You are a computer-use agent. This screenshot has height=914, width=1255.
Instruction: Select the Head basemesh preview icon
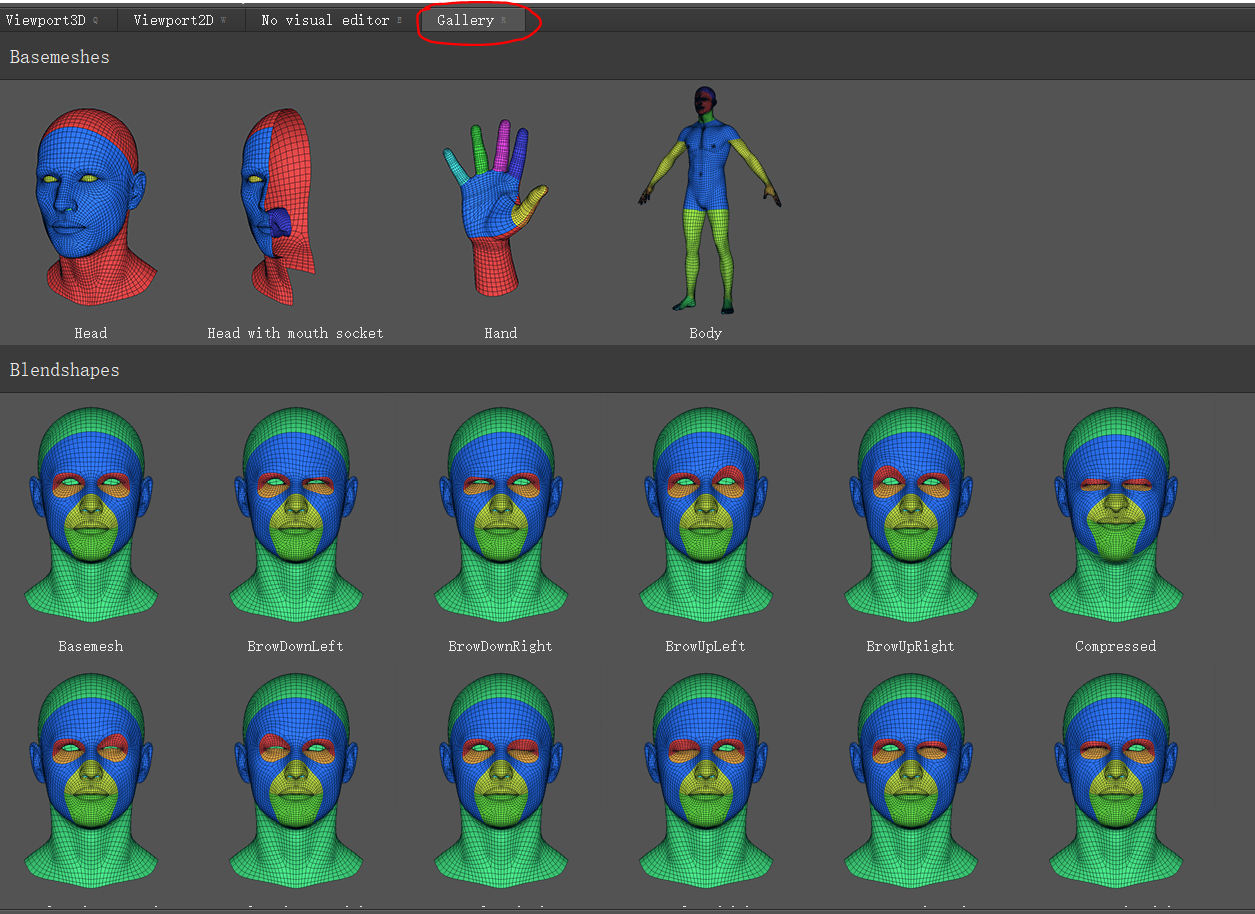pos(91,205)
